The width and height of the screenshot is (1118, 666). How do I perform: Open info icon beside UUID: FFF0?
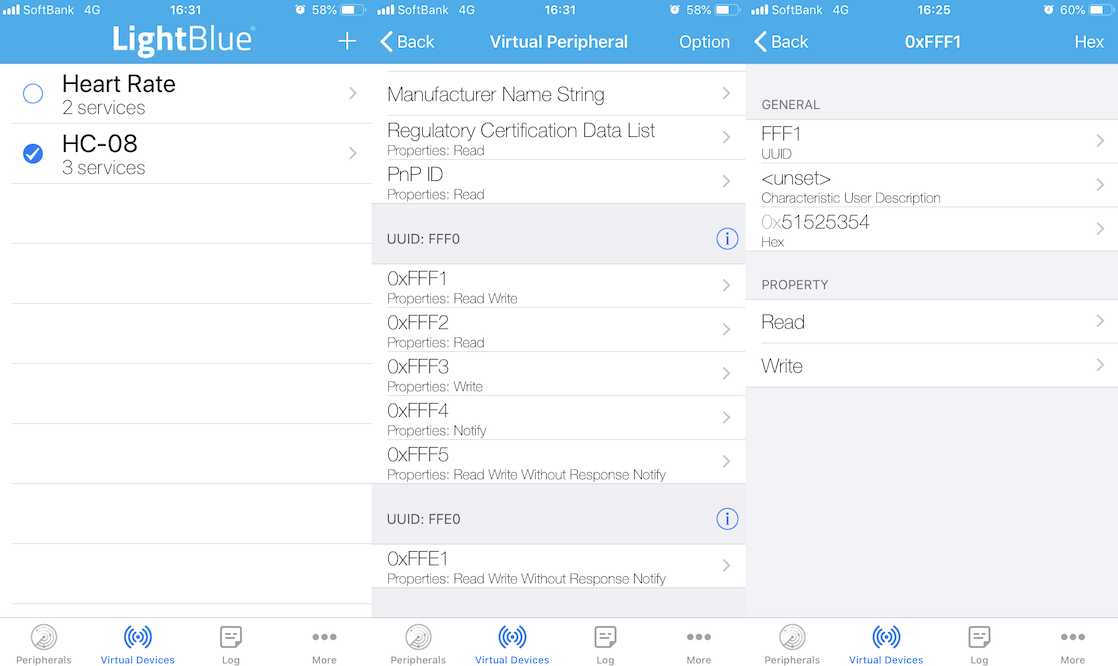tap(727, 239)
